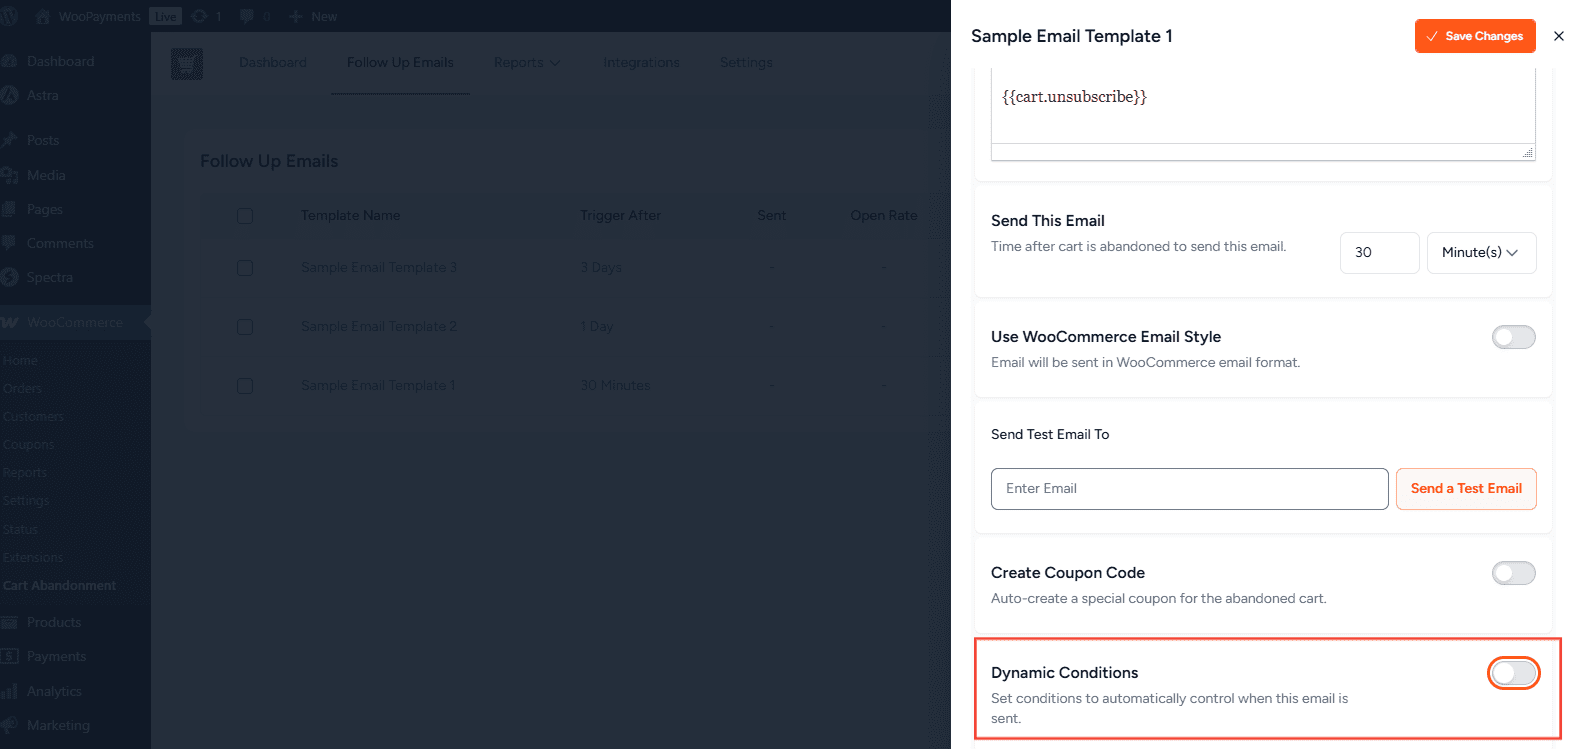This screenshot has height=749, width=1573.
Task: Expand the Reports dropdown in top navigation
Action: point(527,63)
